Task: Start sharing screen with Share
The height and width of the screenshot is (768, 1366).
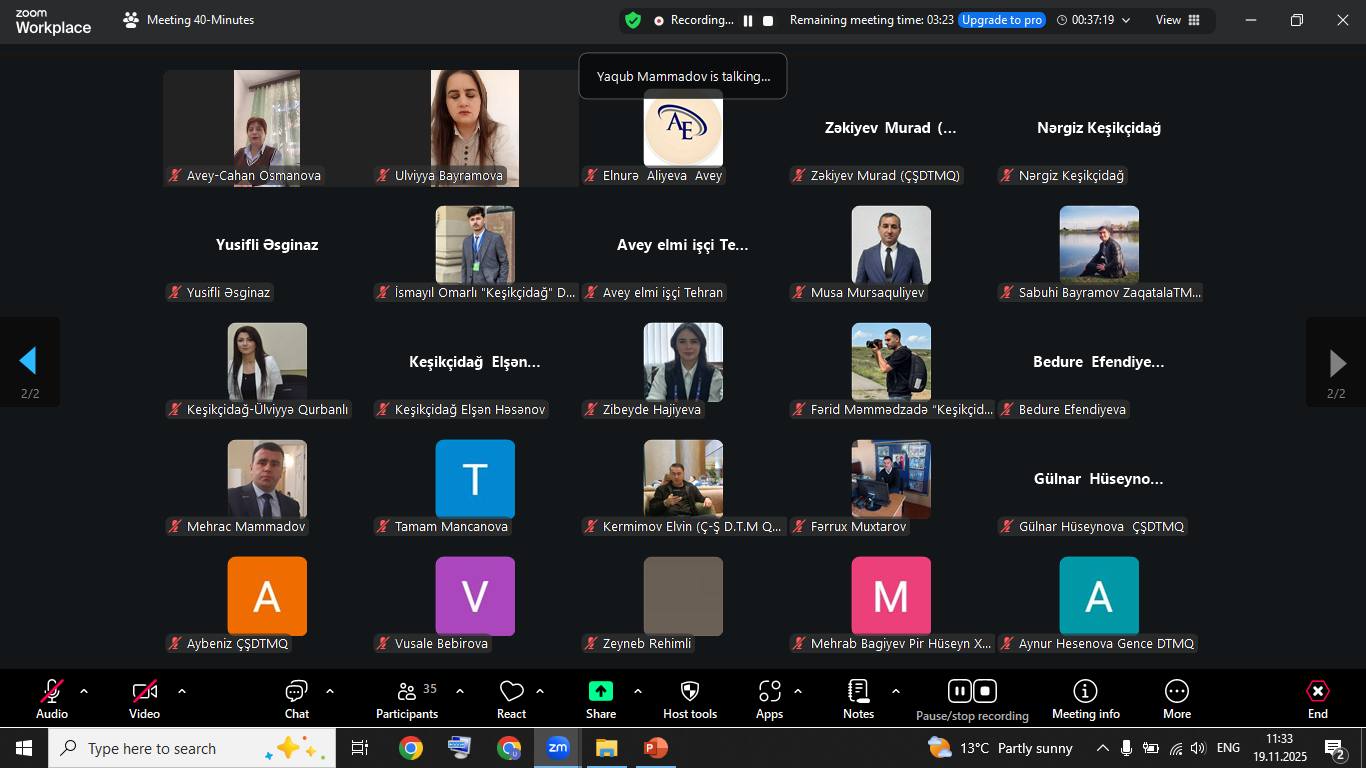Action: 600,698
